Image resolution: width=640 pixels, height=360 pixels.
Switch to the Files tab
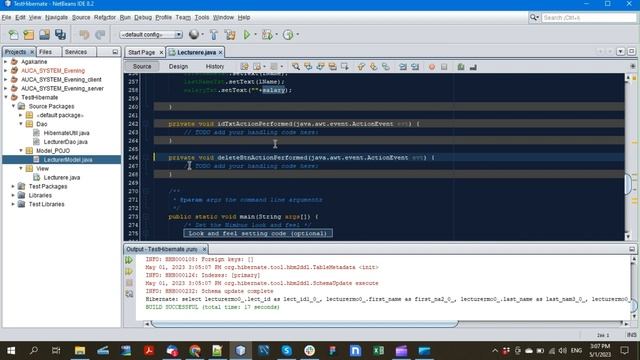45,52
